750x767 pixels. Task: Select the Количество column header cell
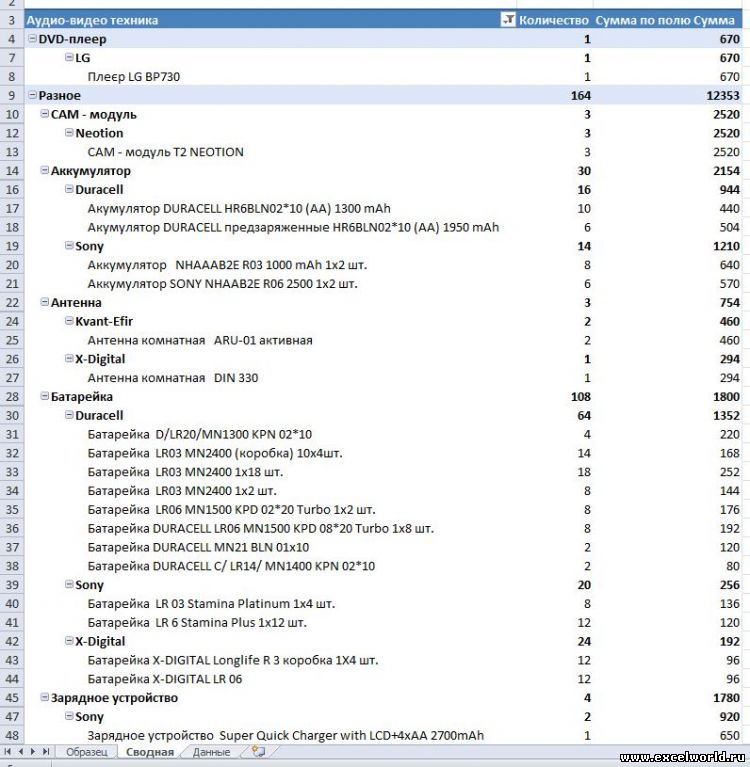(553, 20)
